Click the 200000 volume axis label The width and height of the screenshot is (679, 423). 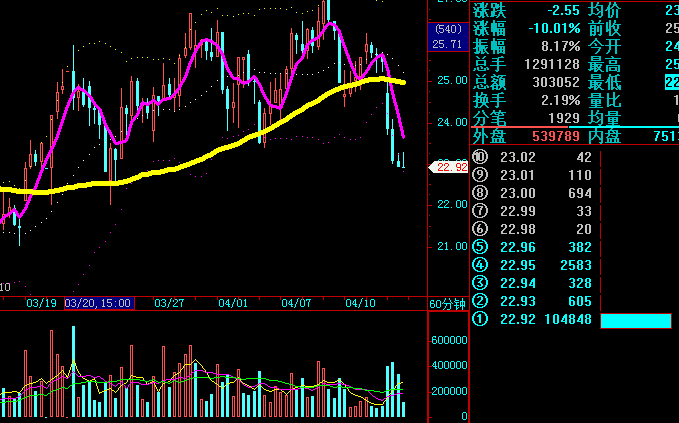coord(449,391)
